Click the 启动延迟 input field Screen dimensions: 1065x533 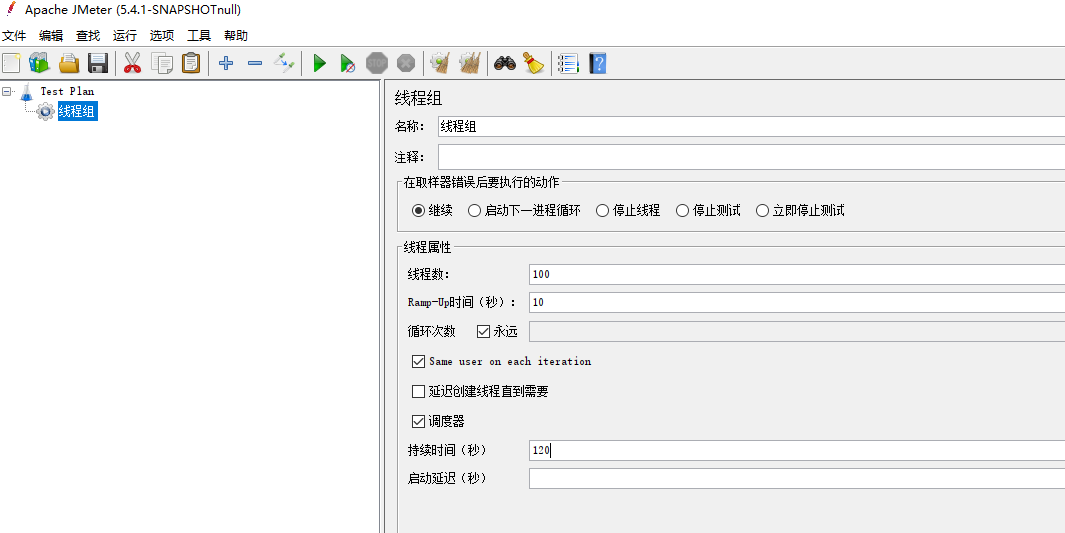(797, 479)
